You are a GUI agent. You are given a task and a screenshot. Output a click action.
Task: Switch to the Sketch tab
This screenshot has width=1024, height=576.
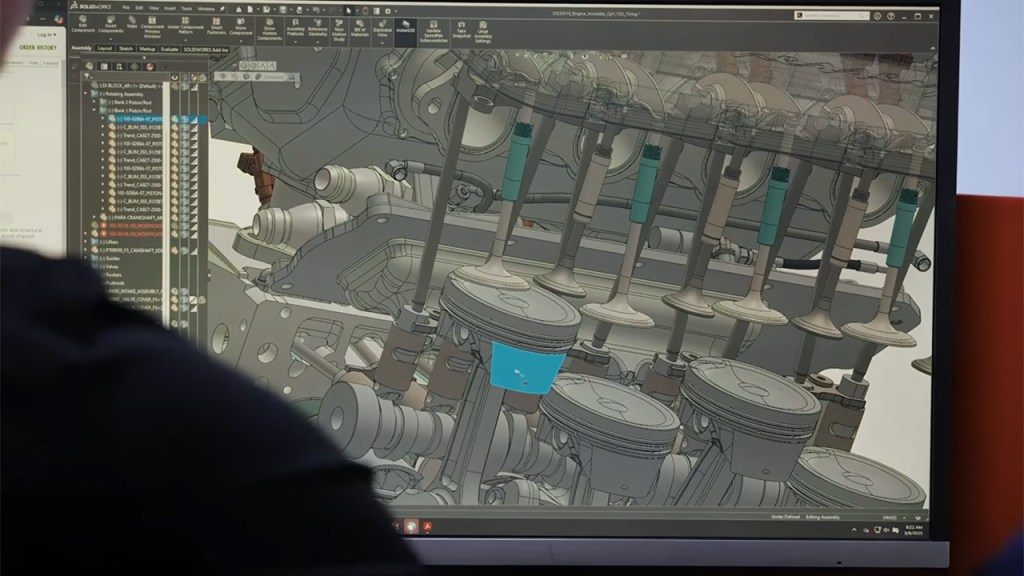point(126,49)
